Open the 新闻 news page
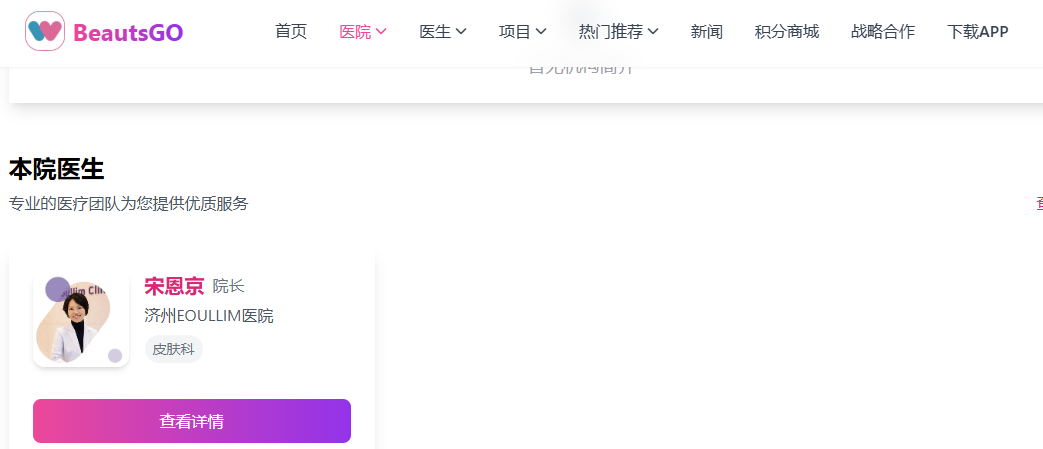Screen dimensions: 1043x449 [706, 31]
